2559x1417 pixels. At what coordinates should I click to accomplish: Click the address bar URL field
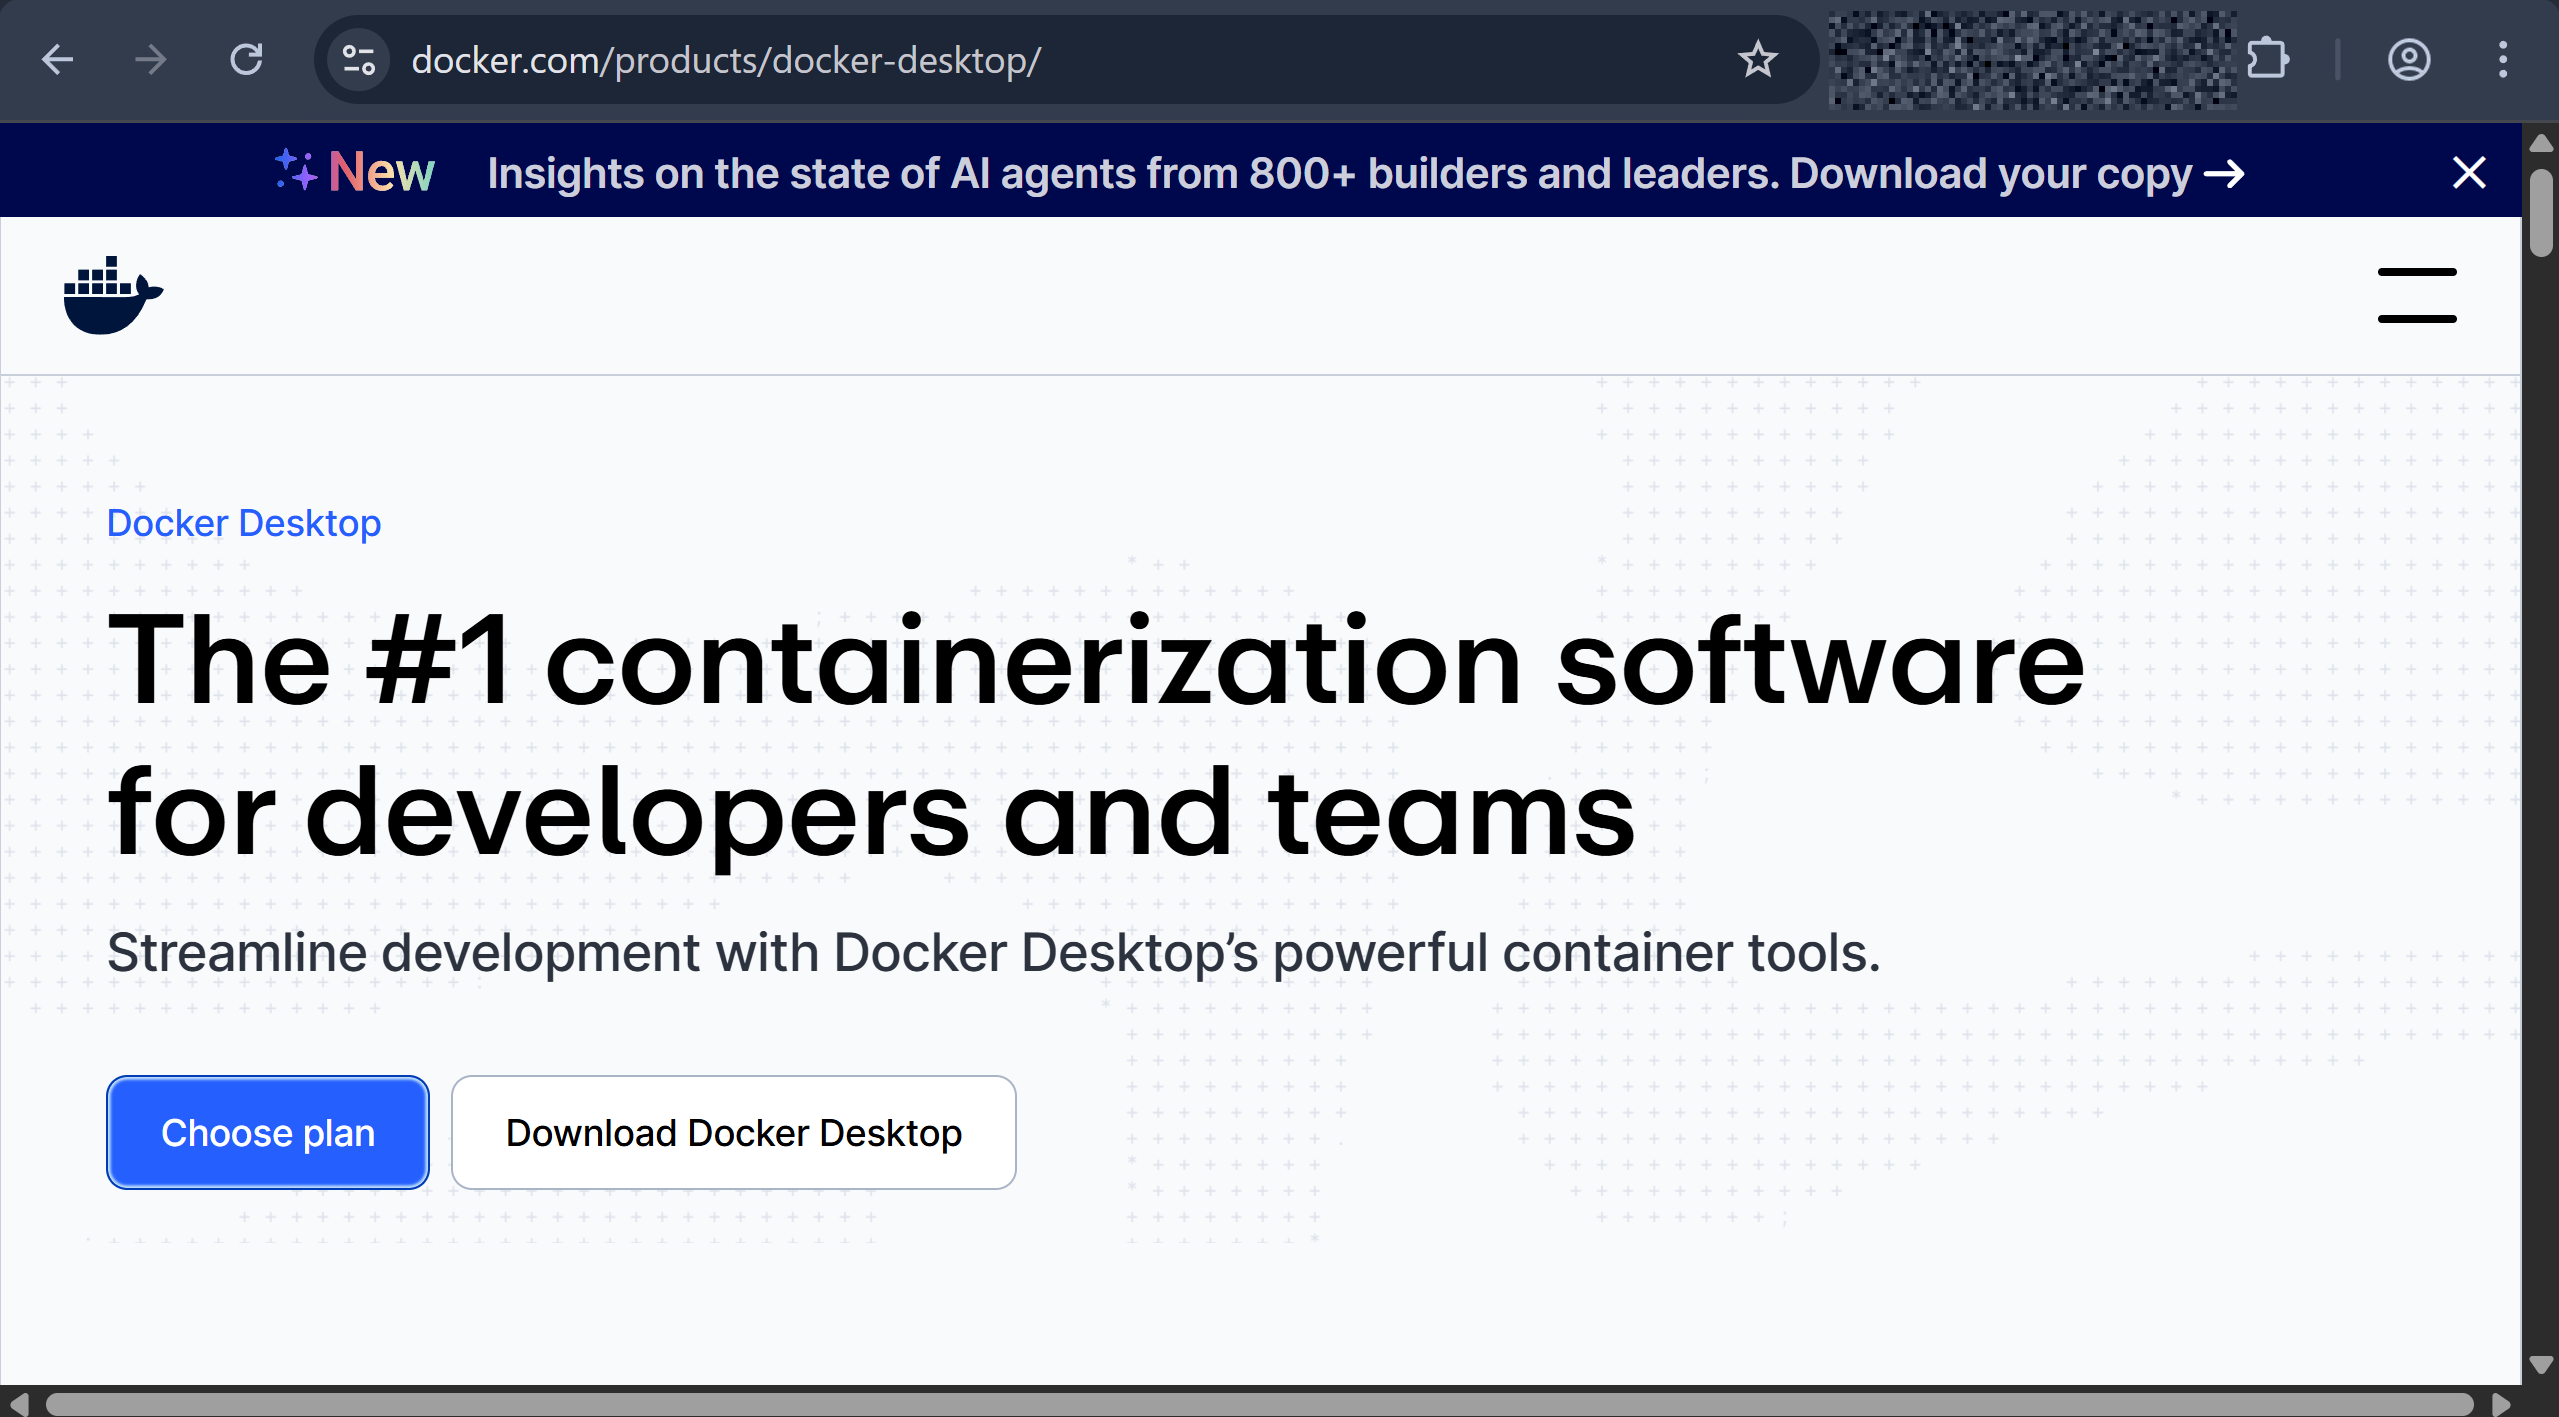click(1065, 60)
